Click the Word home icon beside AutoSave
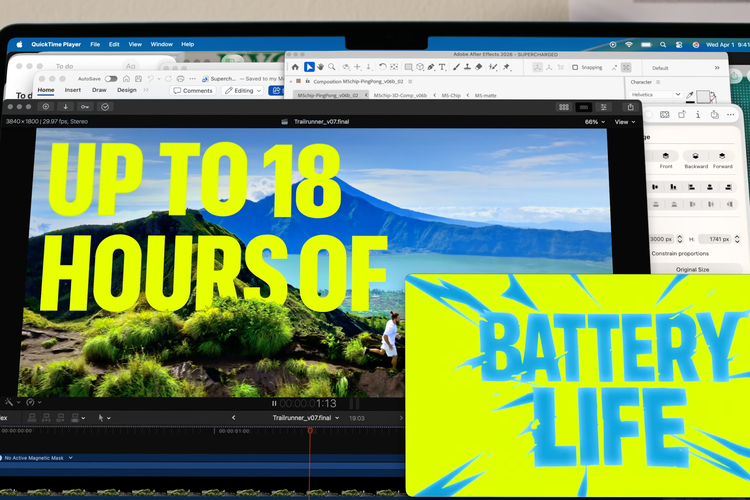Viewport: 750px width, 500px height. 126,78
